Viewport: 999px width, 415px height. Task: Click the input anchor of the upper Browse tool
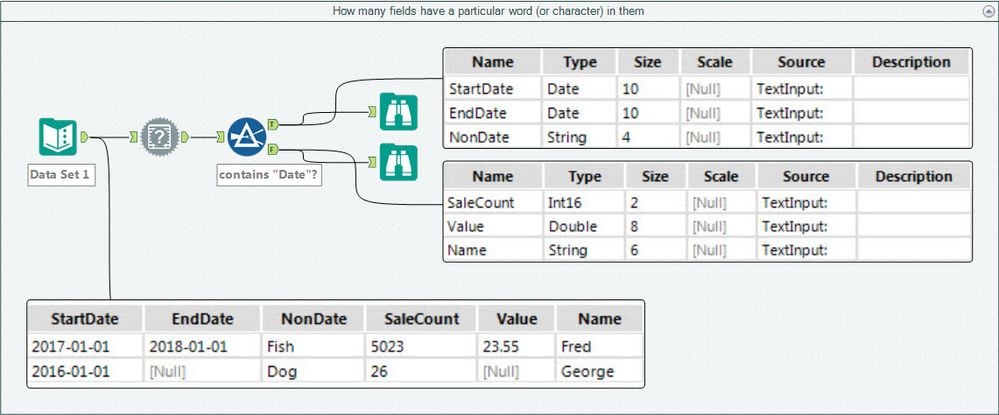[372, 112]
